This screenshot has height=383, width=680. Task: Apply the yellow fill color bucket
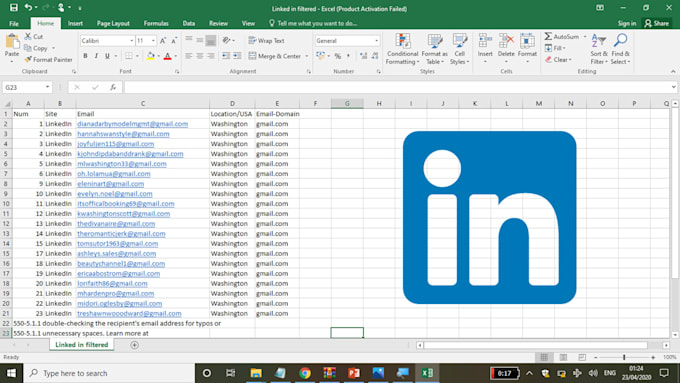tap(150, 56)
